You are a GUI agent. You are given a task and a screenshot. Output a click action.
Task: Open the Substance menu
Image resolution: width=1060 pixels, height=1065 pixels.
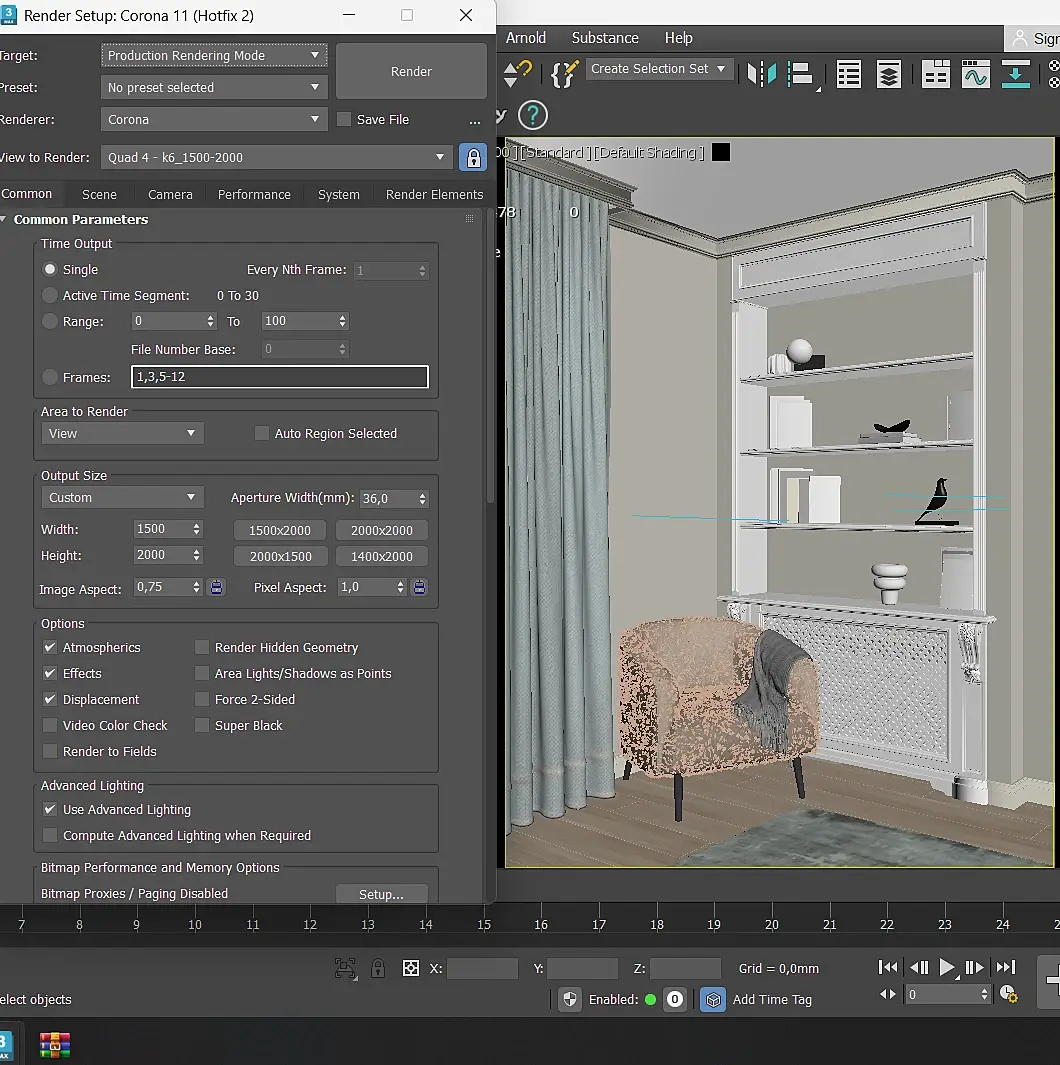tap(605, 38)
